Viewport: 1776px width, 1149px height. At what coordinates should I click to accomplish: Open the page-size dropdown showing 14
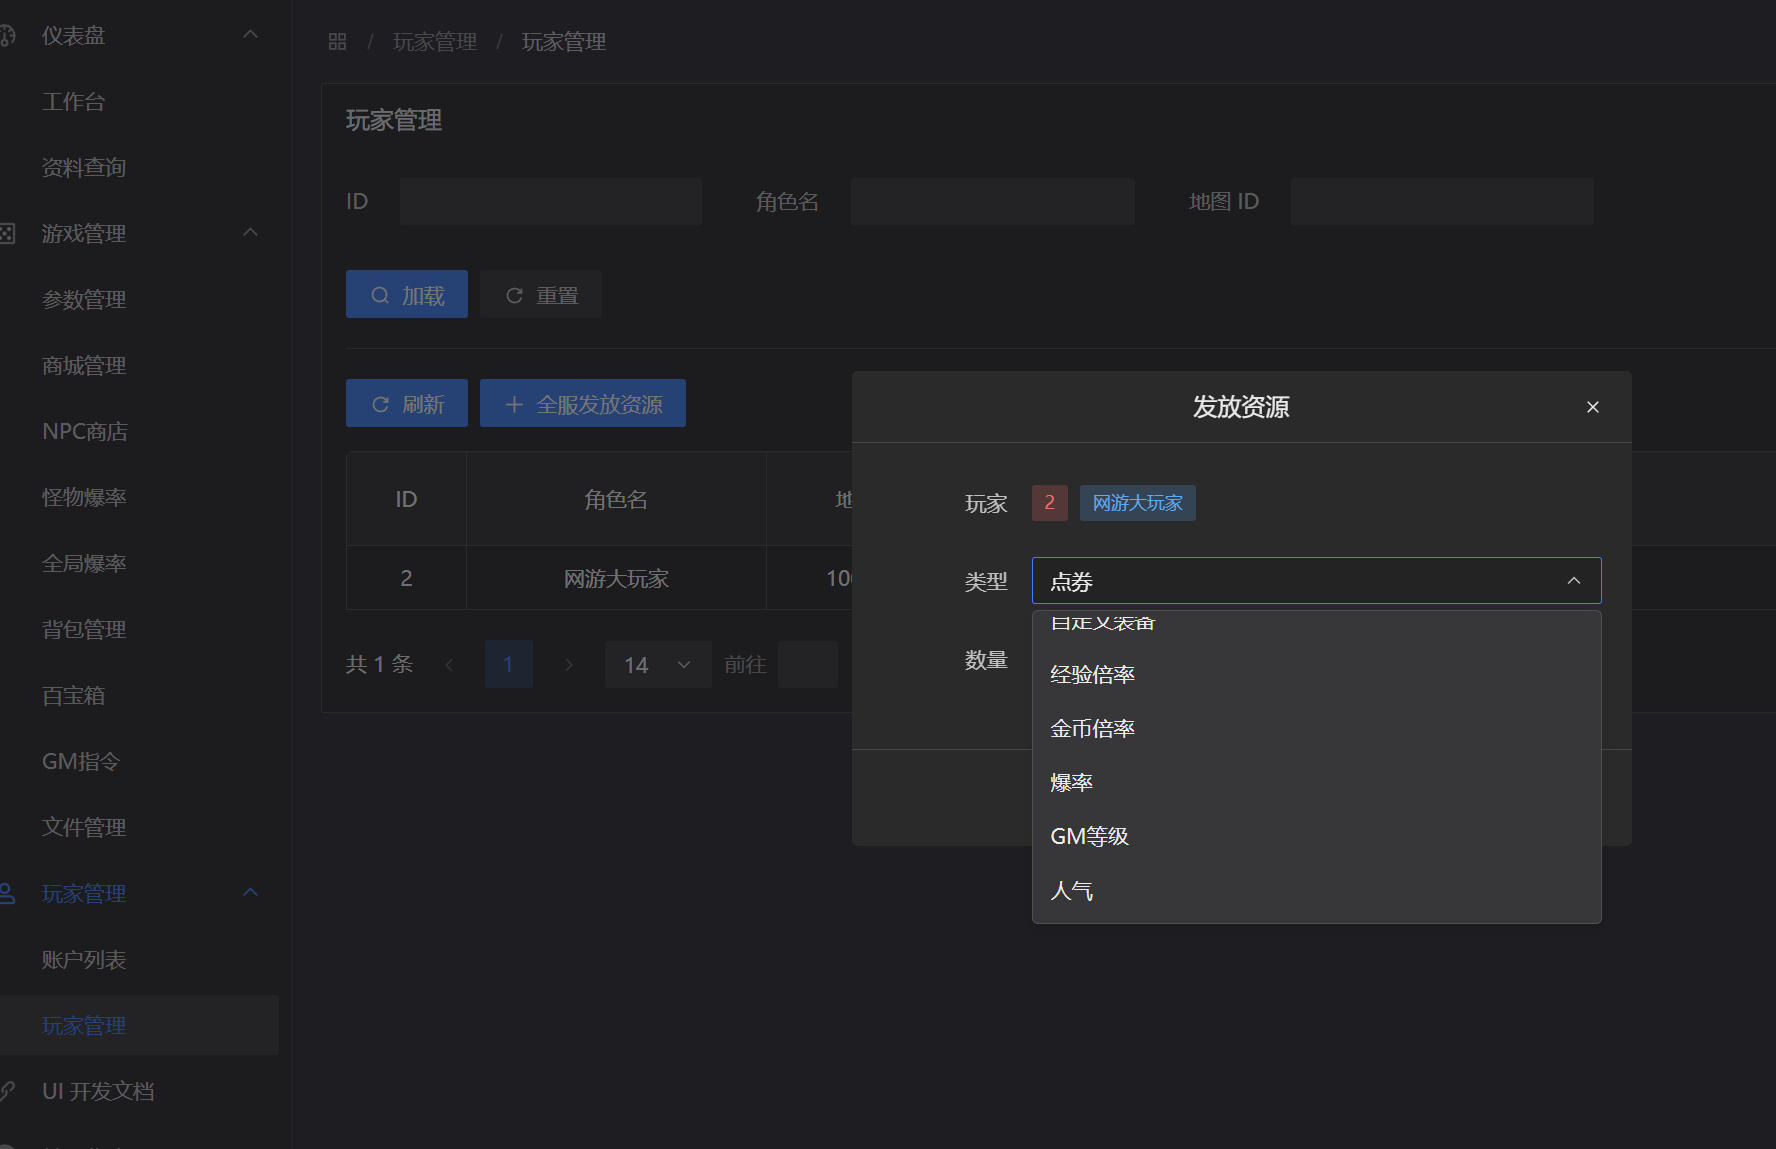(657, 664)
